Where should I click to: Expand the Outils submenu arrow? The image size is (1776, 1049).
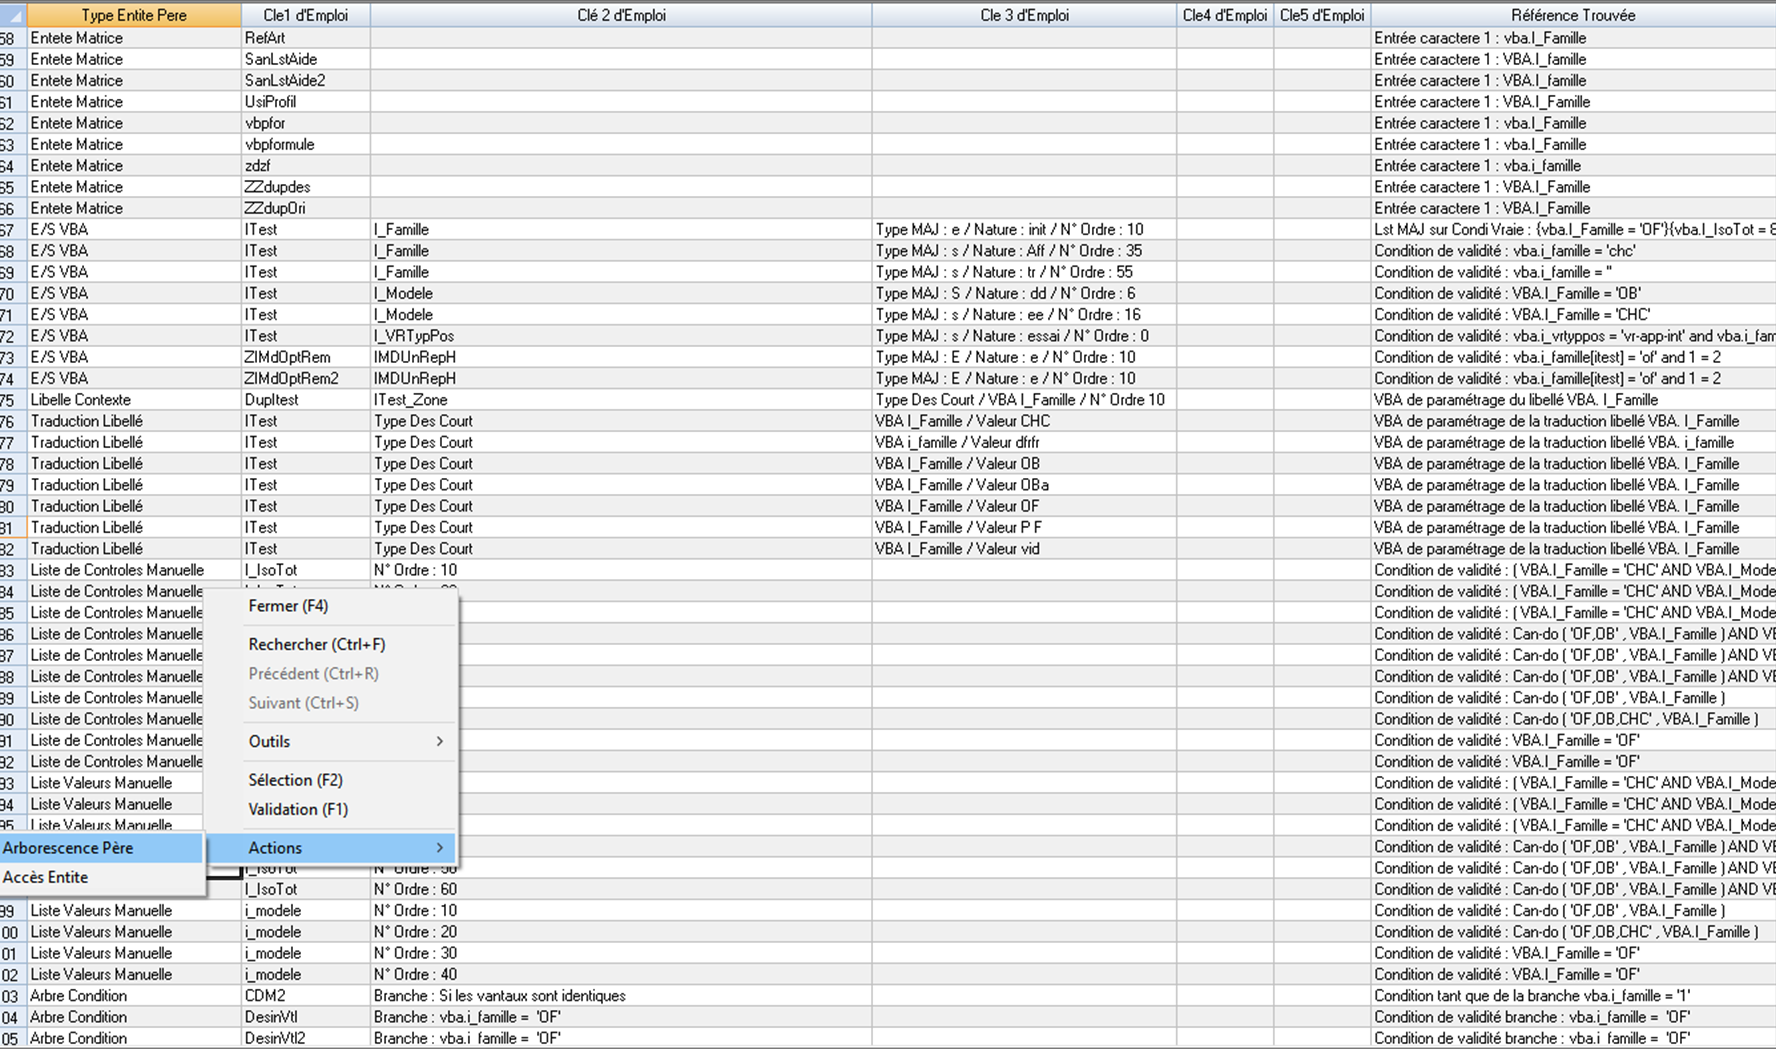(x=439, y=741)
